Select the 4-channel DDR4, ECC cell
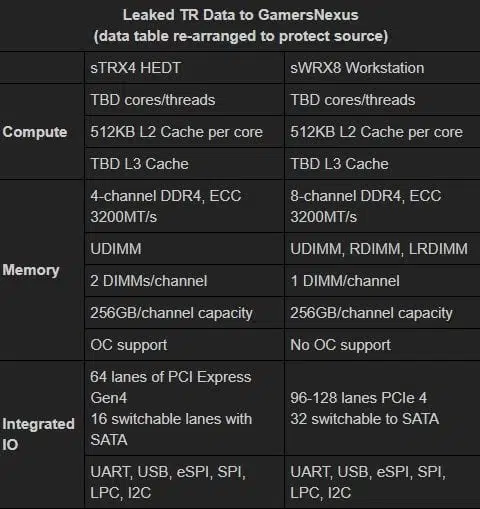 click(x=184, y=206)
